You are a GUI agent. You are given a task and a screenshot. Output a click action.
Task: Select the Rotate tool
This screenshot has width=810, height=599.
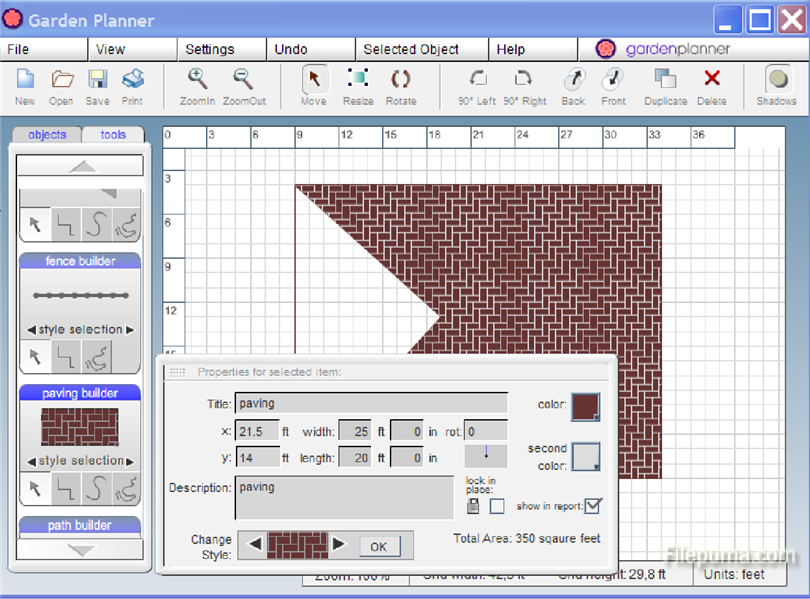401,80
